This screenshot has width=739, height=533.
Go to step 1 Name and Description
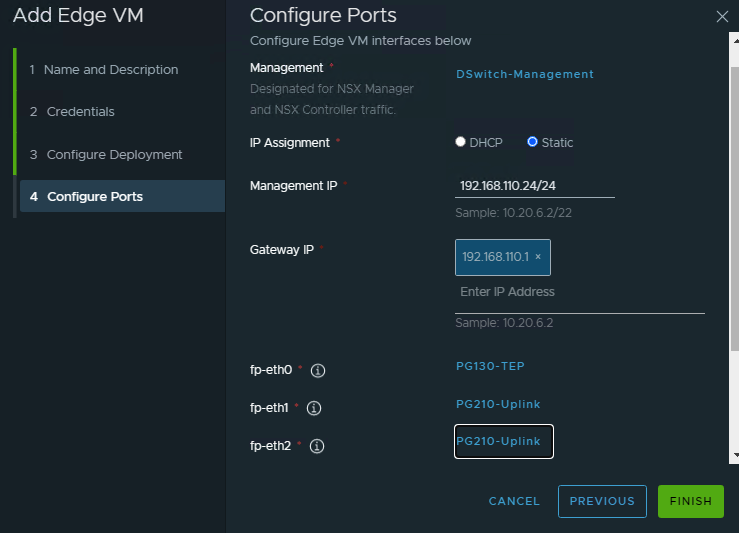click(x=110, y=70)
